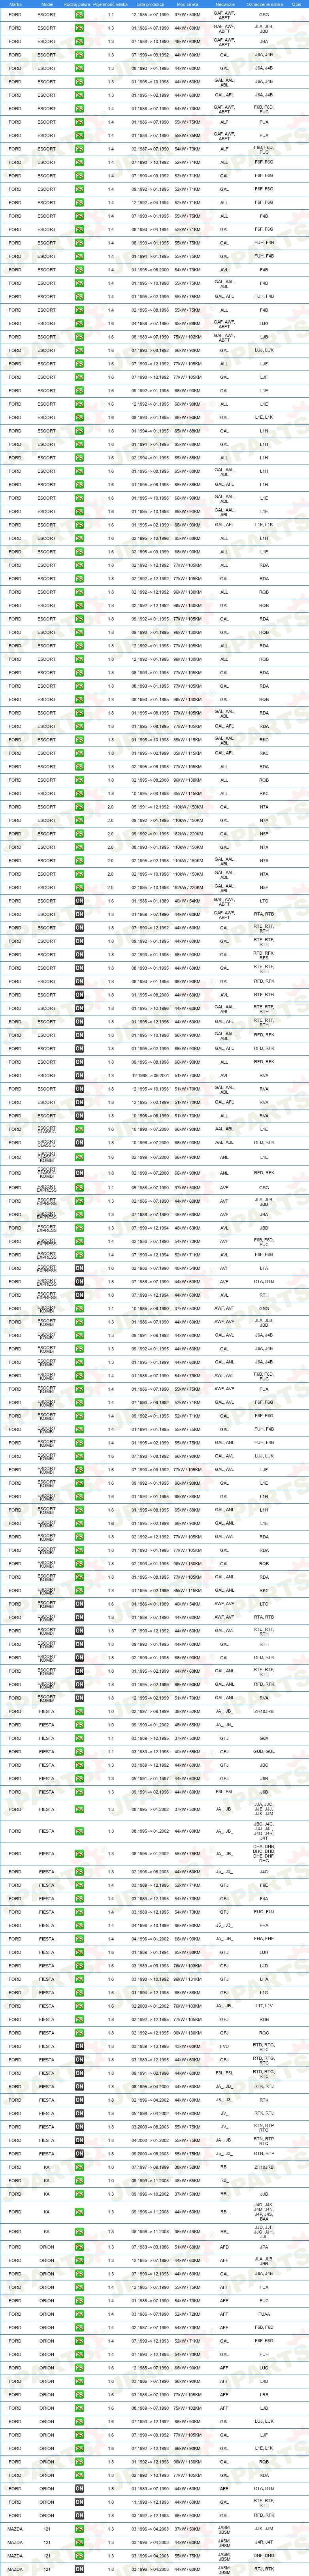The height and width of the screenshot is (2576, 309).
Task: Click 'DHF, DHG' engine code in Mazda row
Action: [264, 2556]
